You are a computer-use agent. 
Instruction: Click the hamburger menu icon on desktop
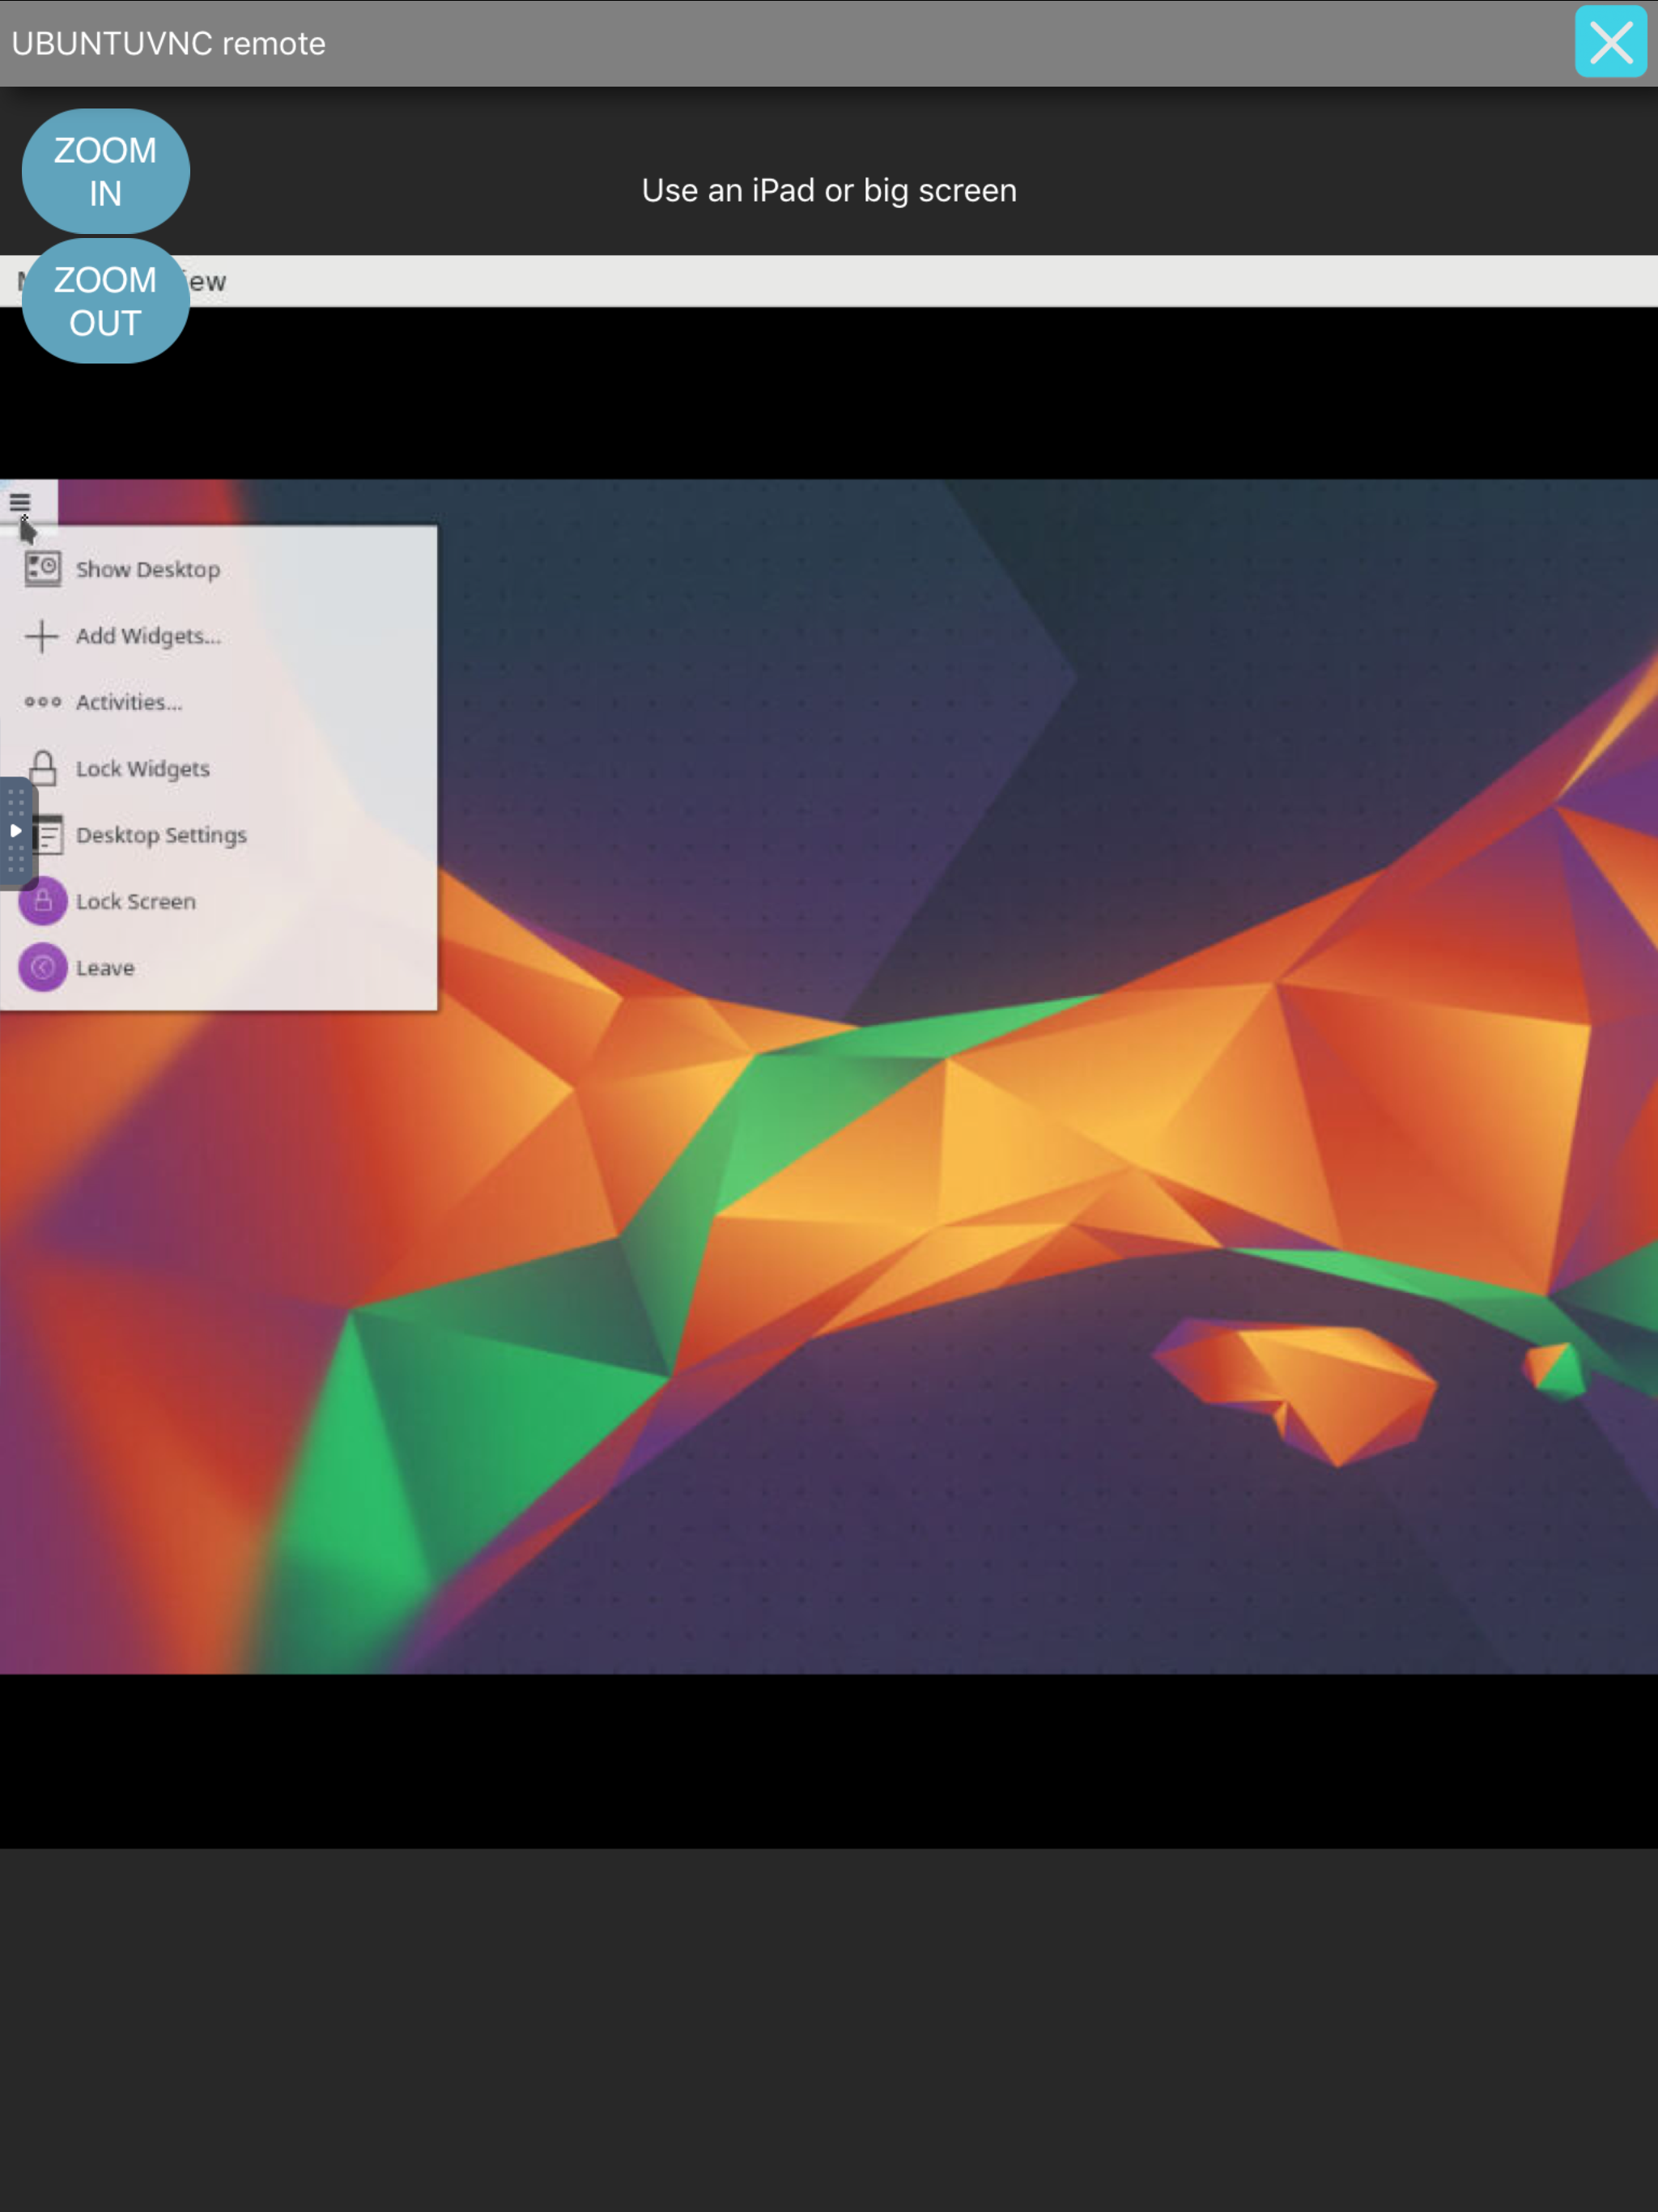20,502
